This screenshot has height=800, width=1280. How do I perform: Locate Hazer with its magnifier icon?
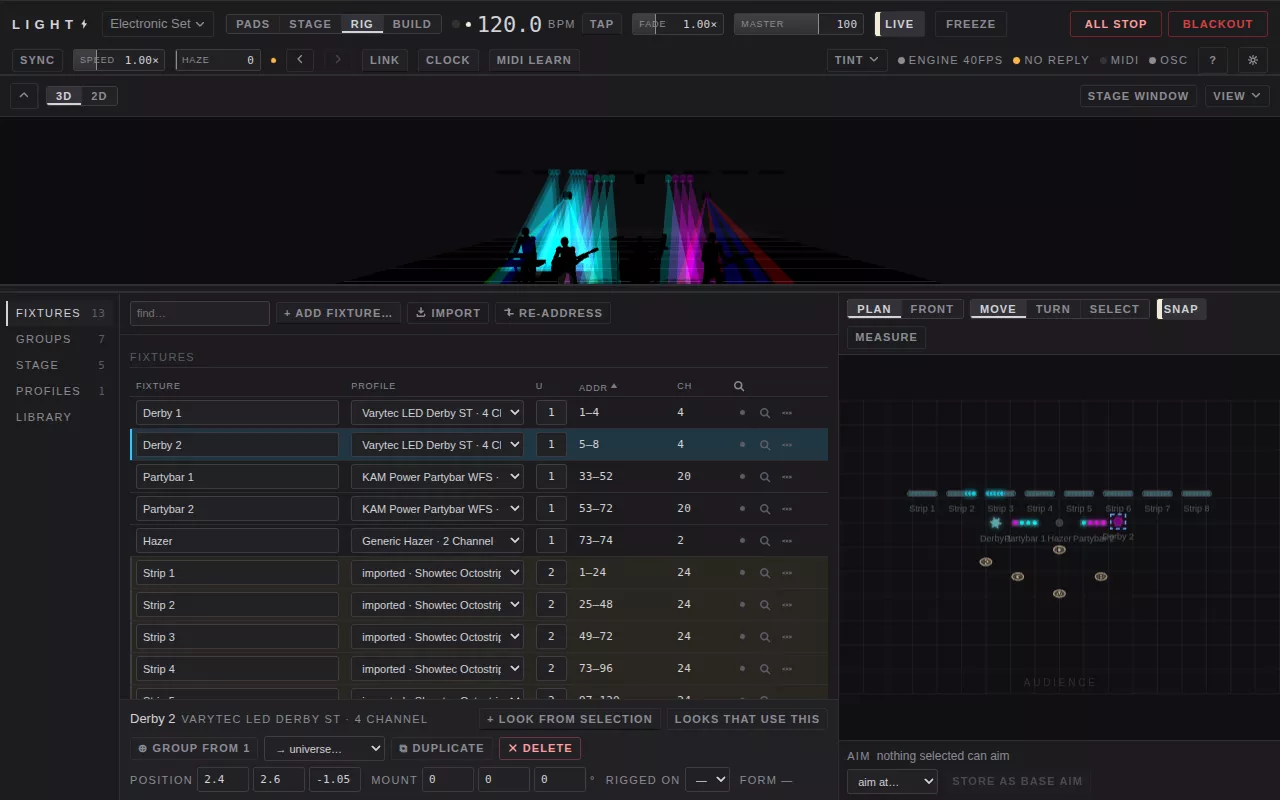pyautogui.click(x=765, y=541)
